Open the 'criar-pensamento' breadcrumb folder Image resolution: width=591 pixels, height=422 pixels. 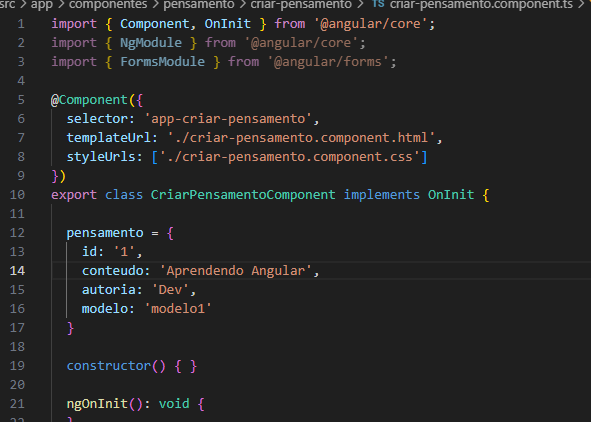(x=301, y=4)
